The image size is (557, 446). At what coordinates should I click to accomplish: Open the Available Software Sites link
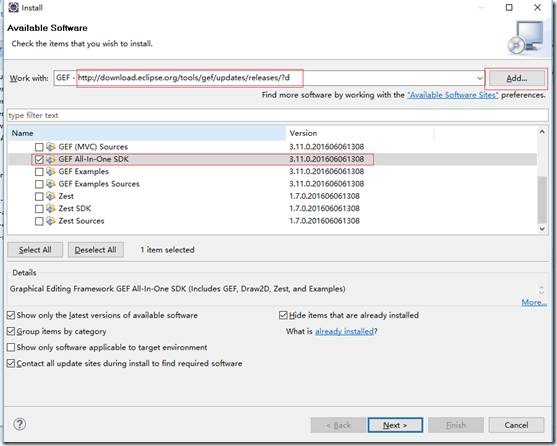click(x=453, y=95)
